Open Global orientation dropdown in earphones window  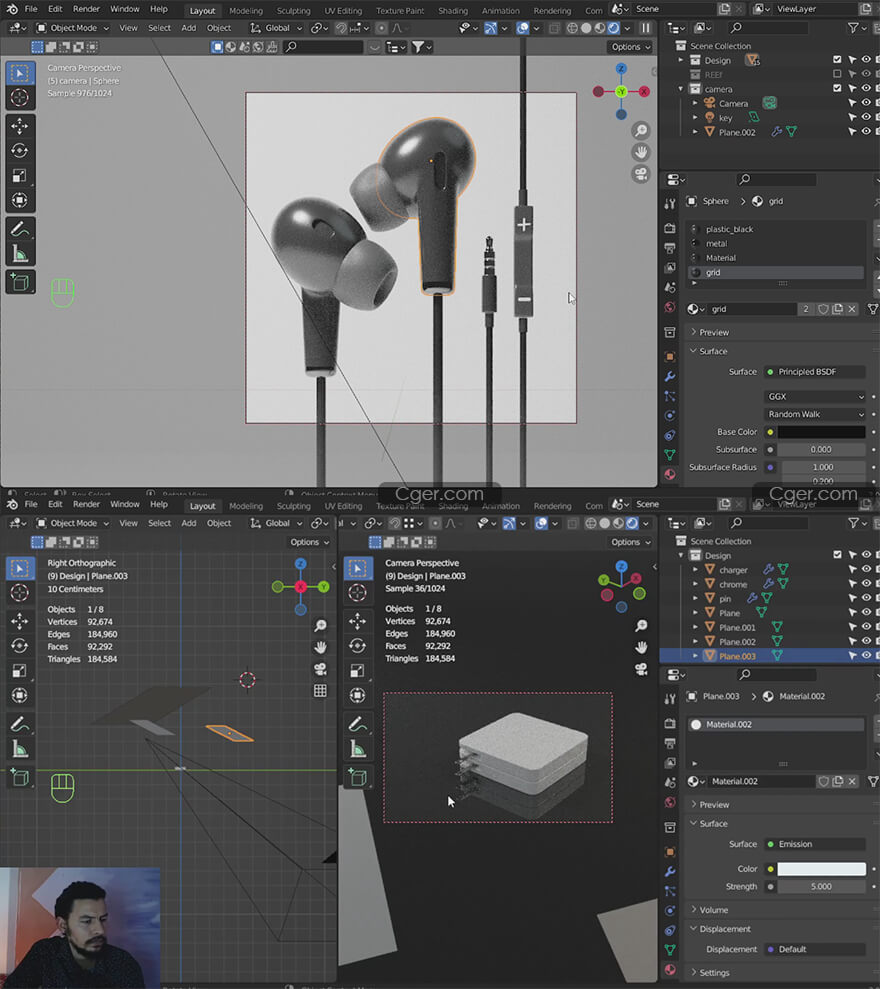point(276,28)
